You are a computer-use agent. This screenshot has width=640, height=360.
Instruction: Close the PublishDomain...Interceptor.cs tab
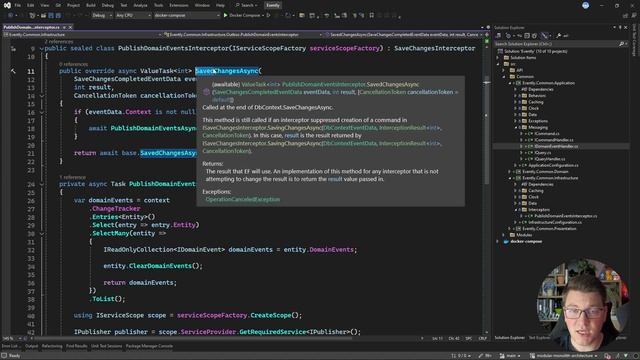pyautogui.click(x=70, y=27)
